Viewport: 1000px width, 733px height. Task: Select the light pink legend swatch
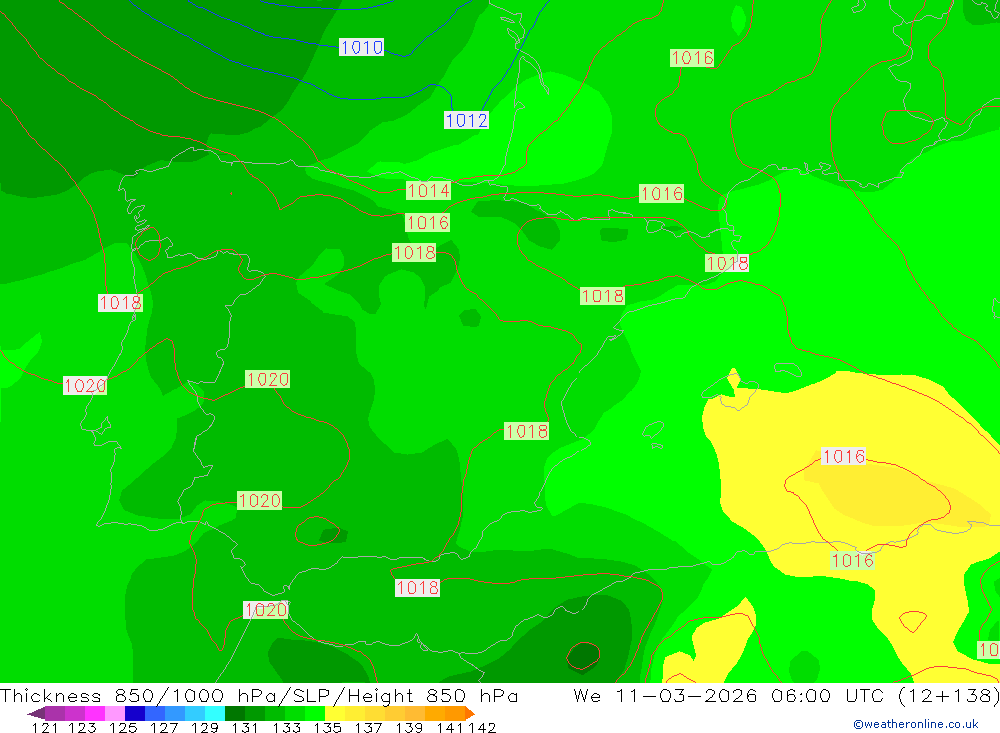click(x=115, y=713)
